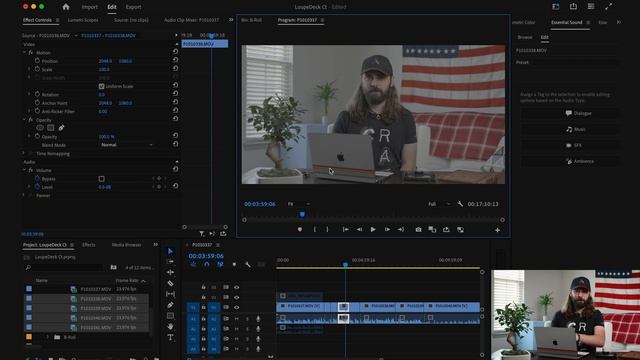Click timeline Add Marker icon
The width and height of the screenshot is (640, 360).
(x=234, y=264)
